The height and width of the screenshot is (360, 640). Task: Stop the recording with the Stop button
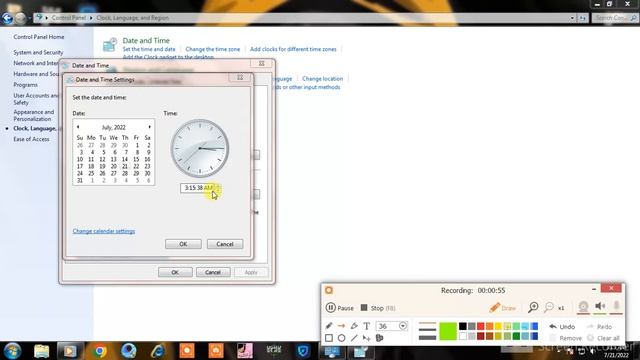click(378, 308)
